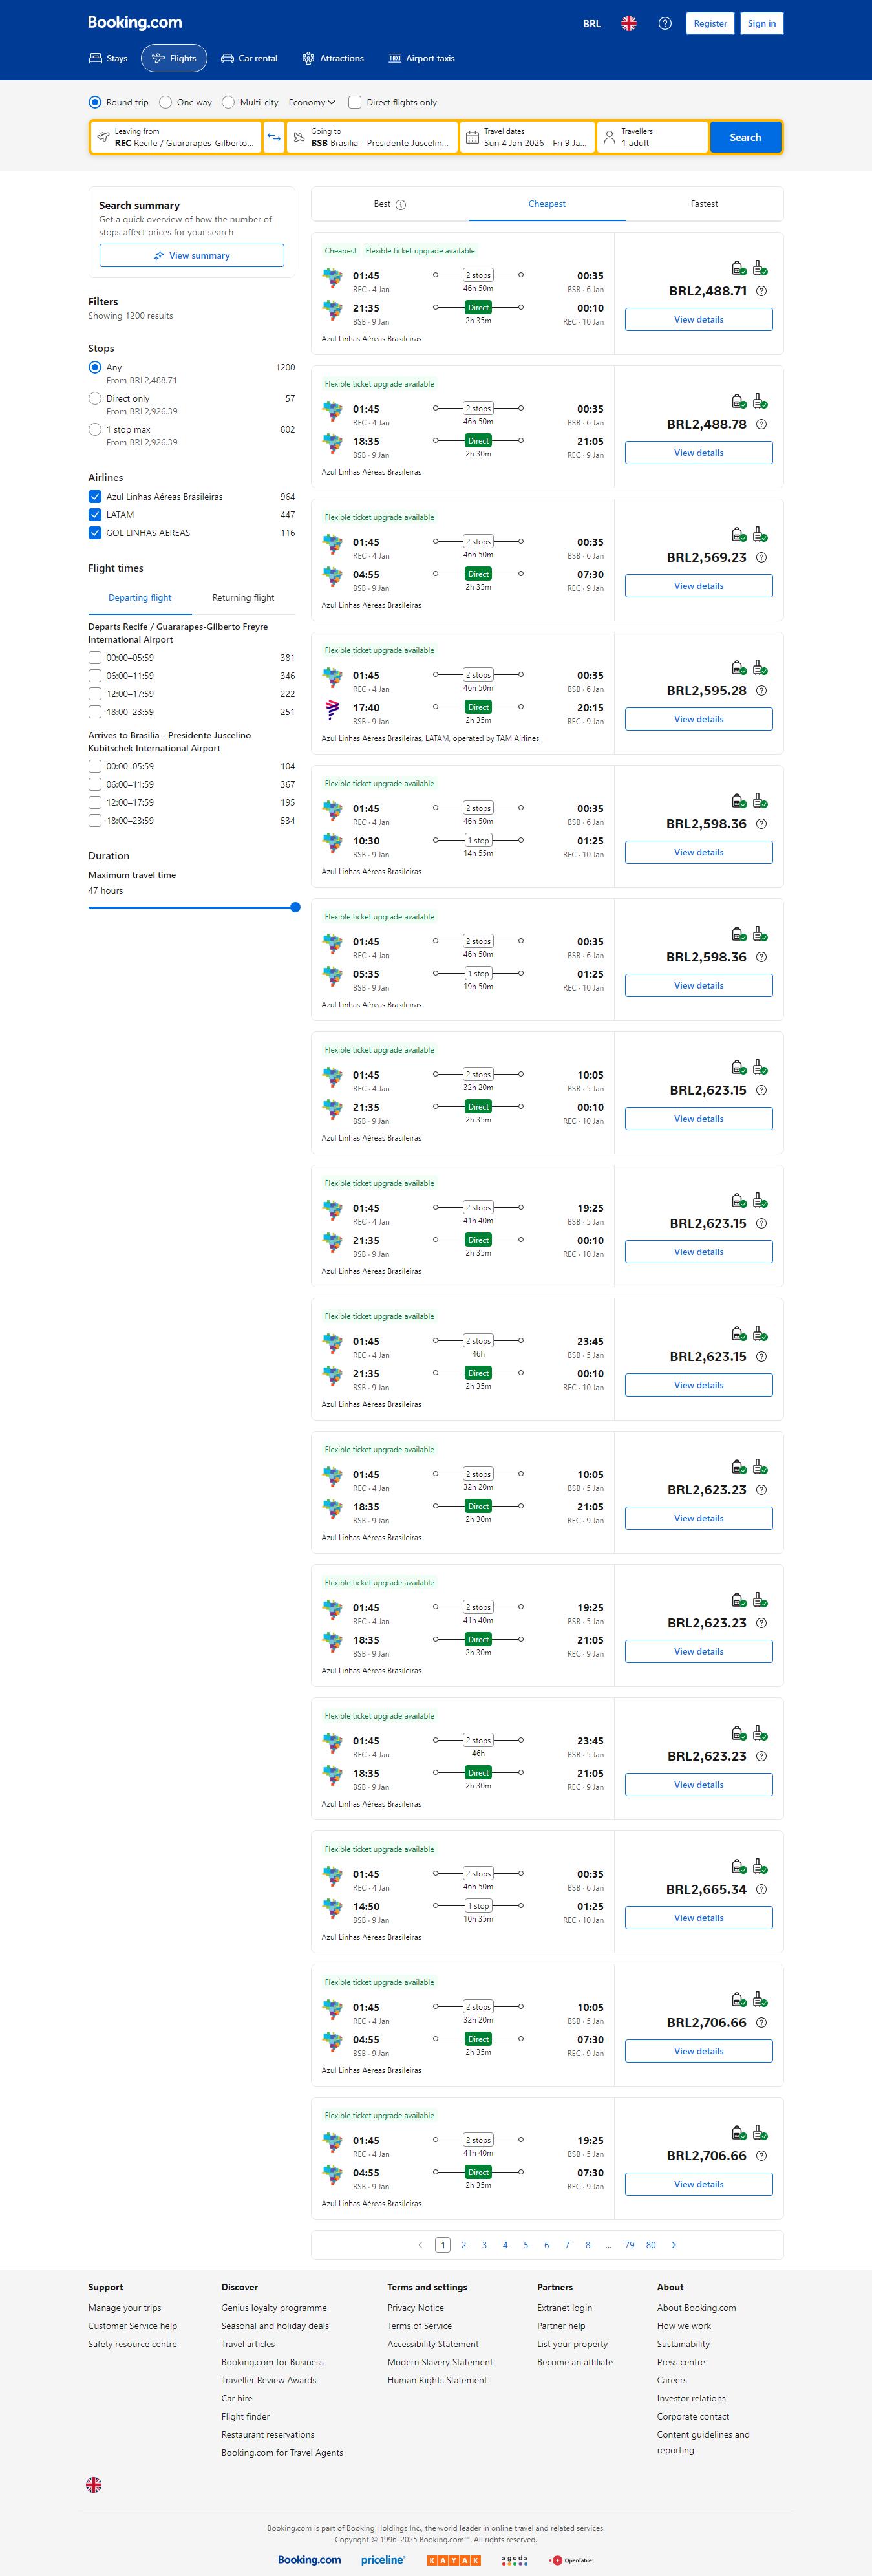Adjust the Maximum travel time slider handle
Screen dimensions: 872x2576
point(295,907)
